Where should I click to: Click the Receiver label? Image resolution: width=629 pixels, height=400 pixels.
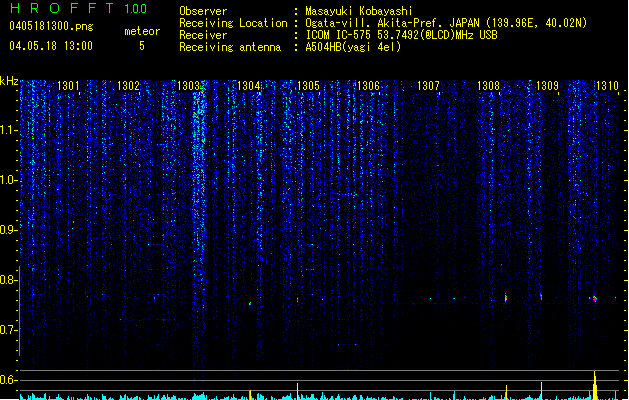click(203, 35)
